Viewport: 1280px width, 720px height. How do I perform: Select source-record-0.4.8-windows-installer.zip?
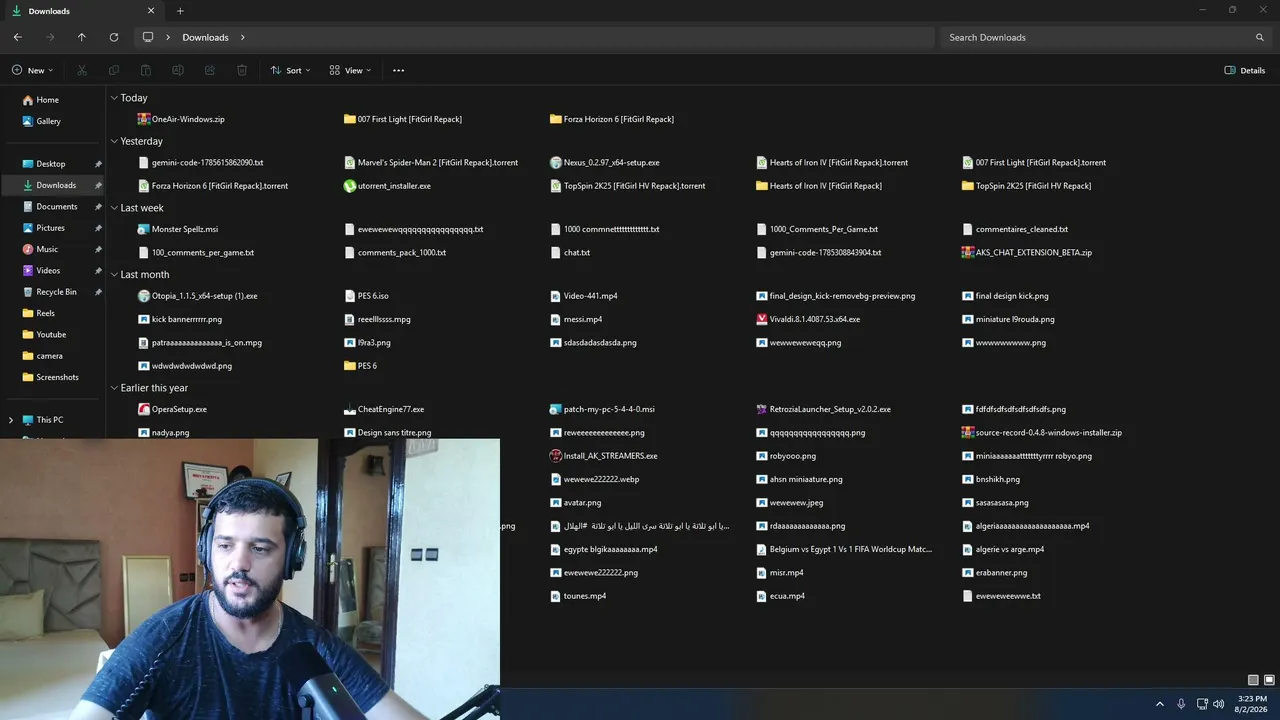1042,433
